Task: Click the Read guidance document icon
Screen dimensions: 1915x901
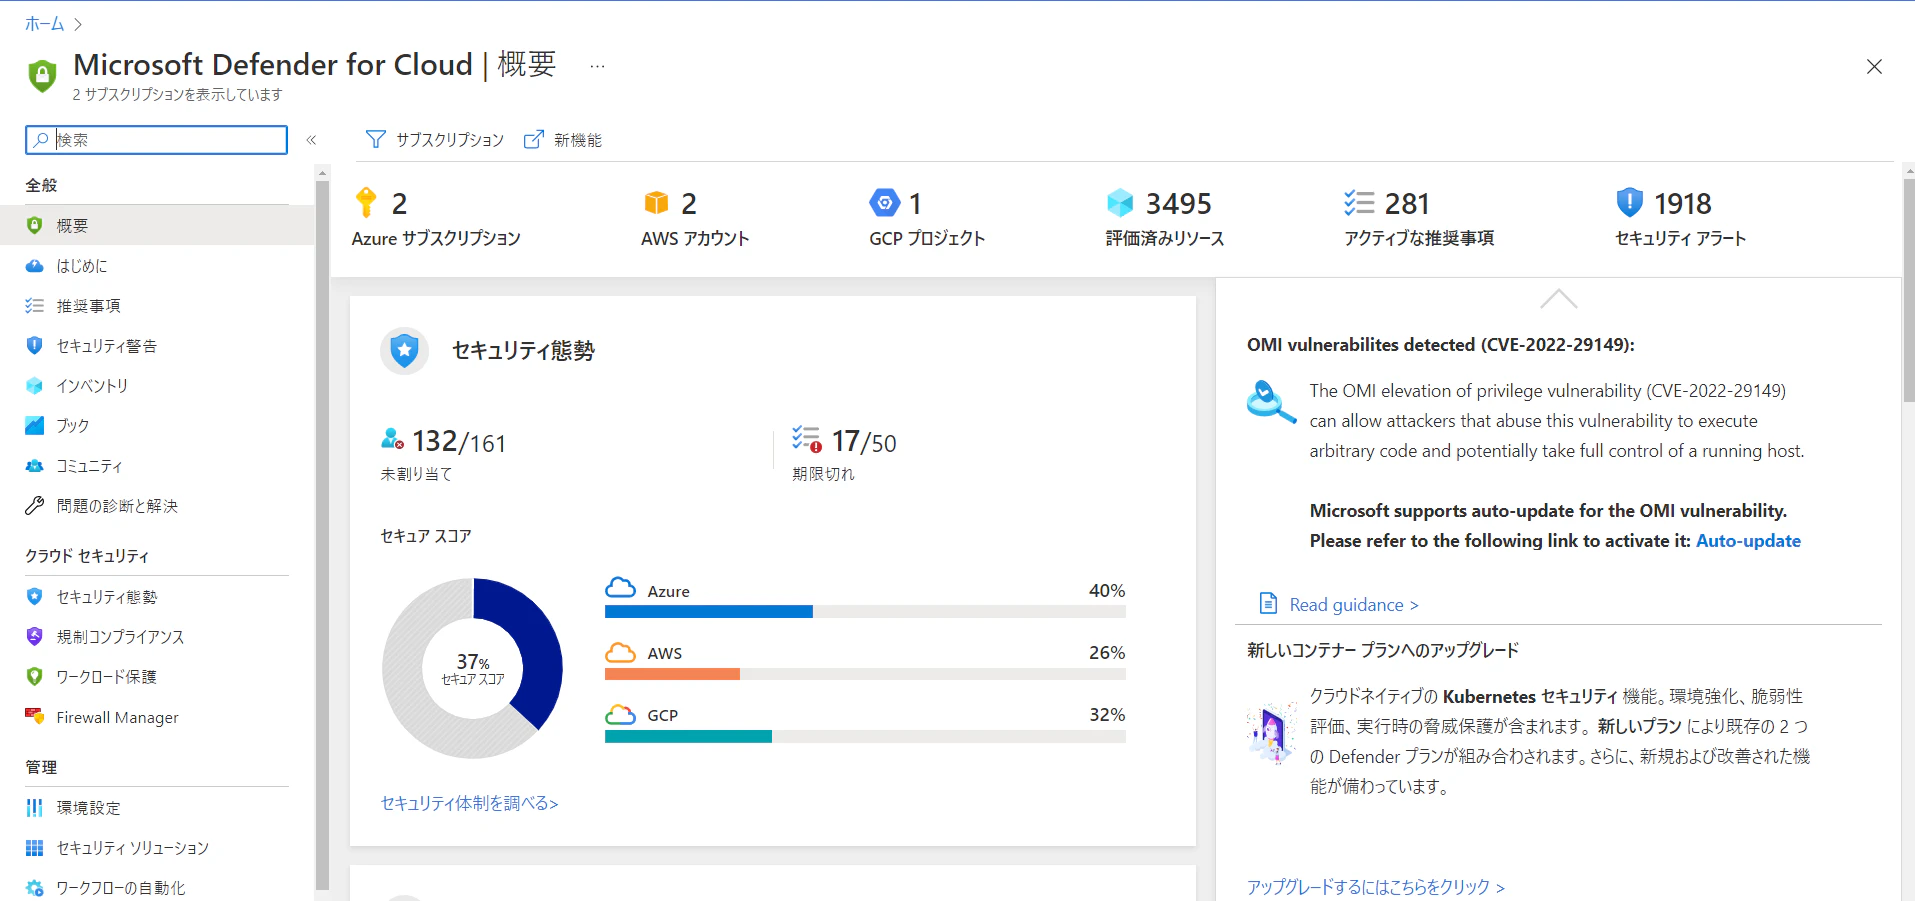Action: click(1268, 604)
